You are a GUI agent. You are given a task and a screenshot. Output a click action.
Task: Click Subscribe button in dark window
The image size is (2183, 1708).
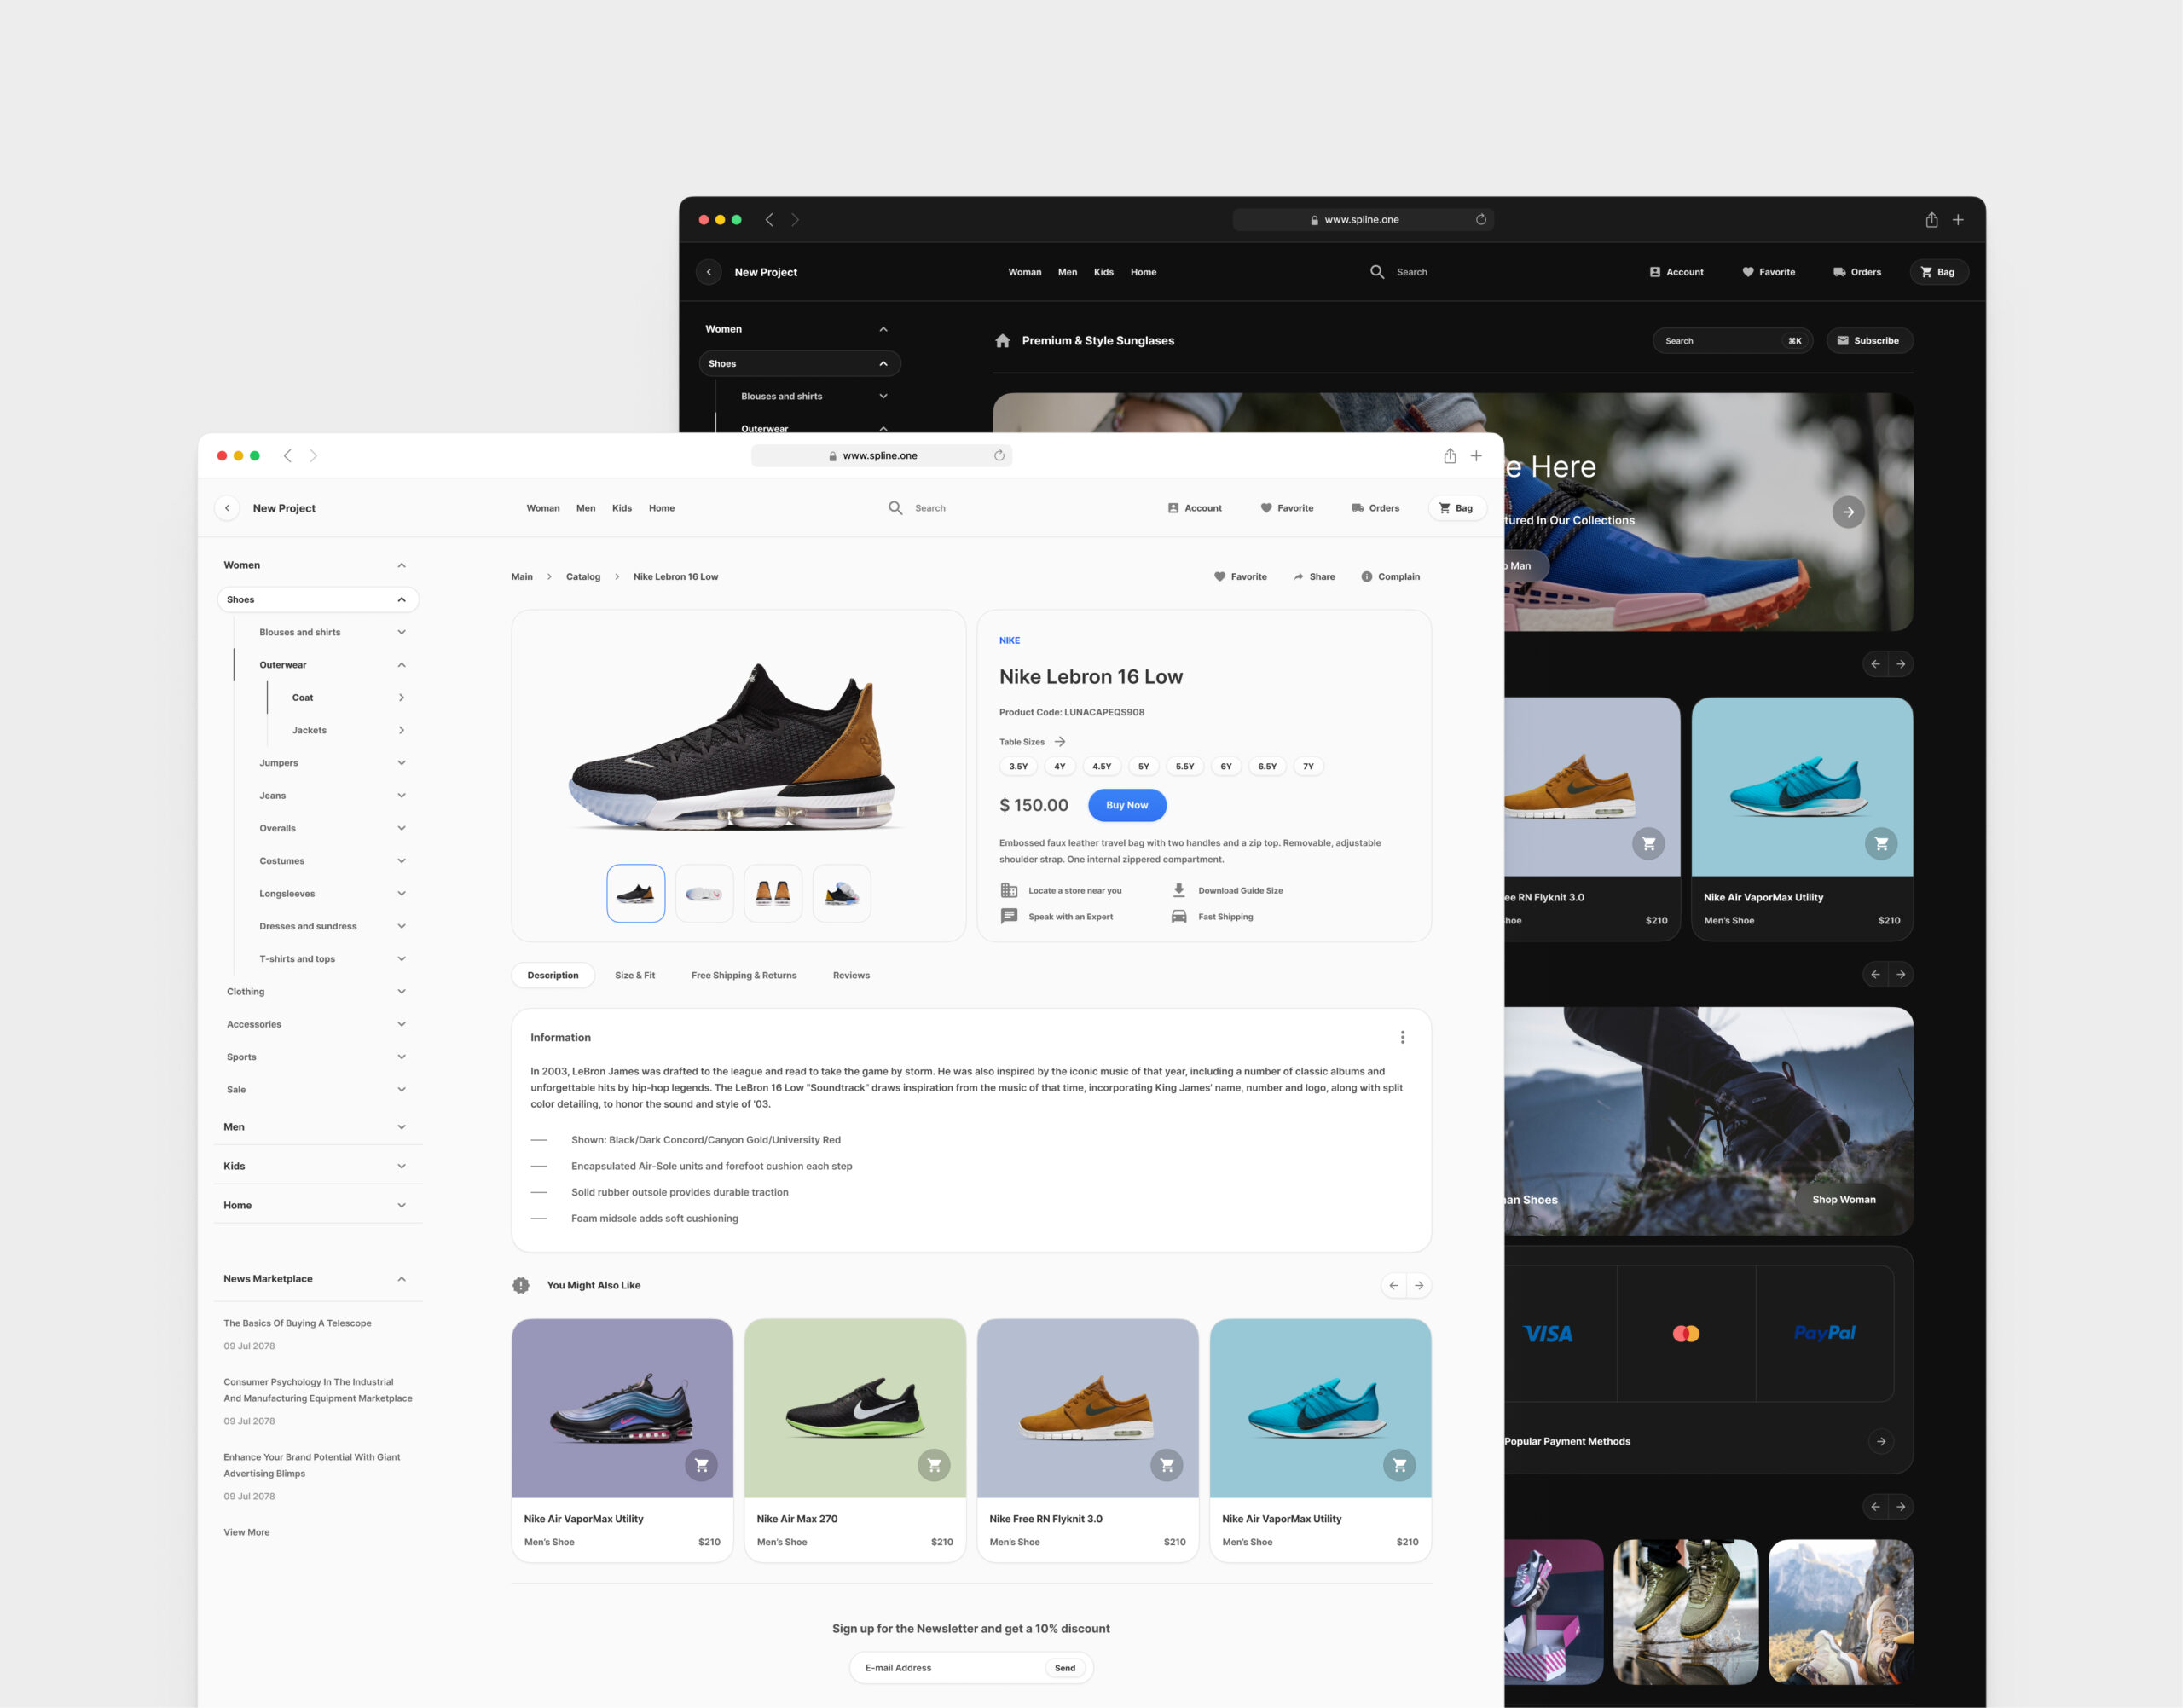pyautogui.click(x=1869, y=341)
